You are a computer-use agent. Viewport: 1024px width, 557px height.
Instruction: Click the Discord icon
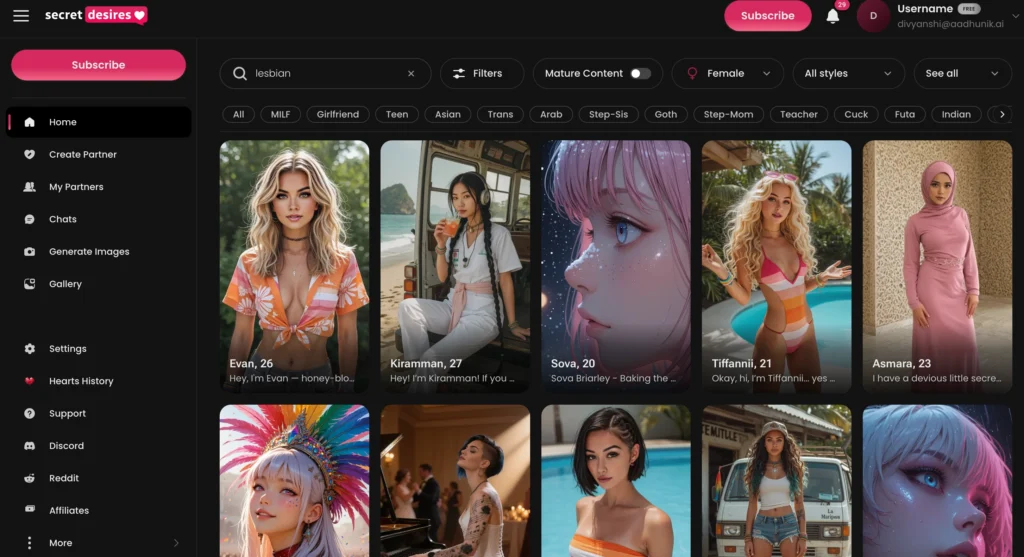coord(29,446)
